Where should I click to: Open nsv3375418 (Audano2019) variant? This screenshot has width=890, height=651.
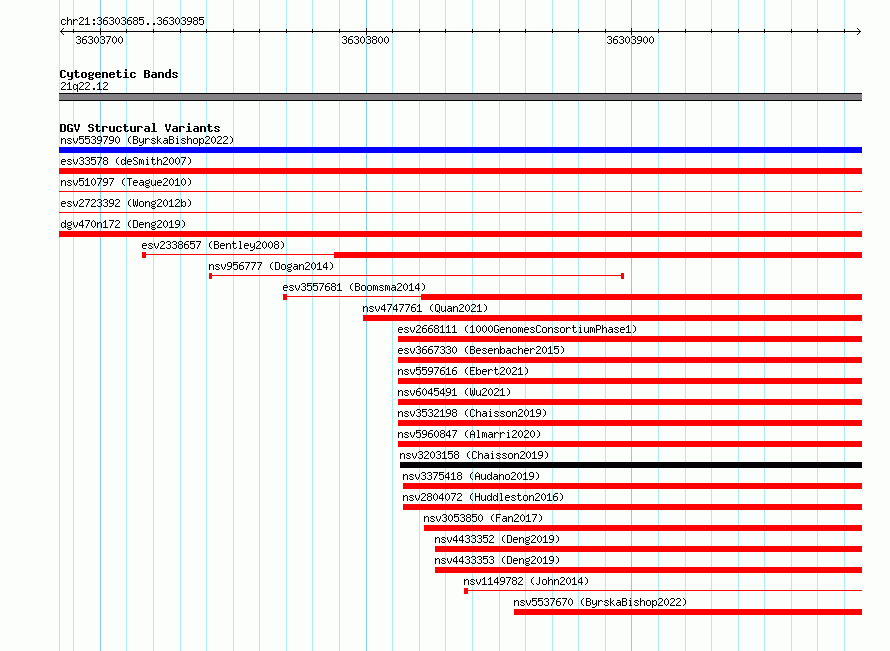click(471, 476)
